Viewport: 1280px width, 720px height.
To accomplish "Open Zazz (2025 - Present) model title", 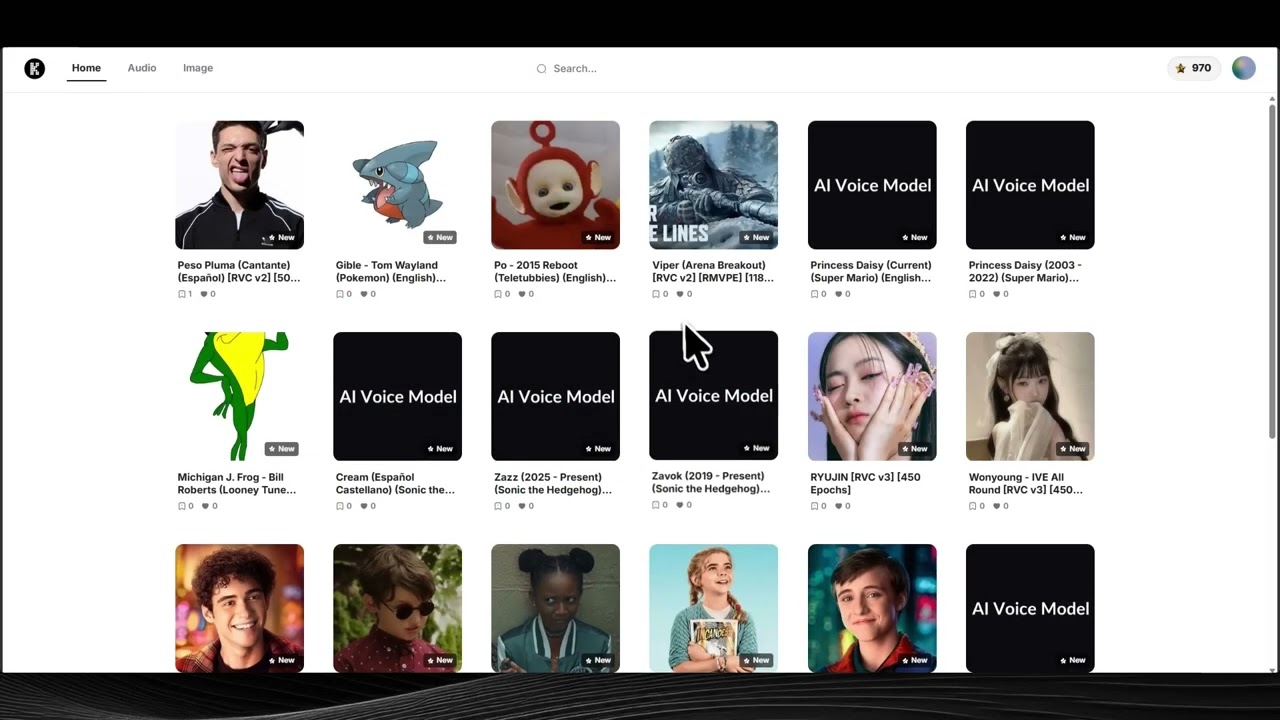I will (553, 483).
